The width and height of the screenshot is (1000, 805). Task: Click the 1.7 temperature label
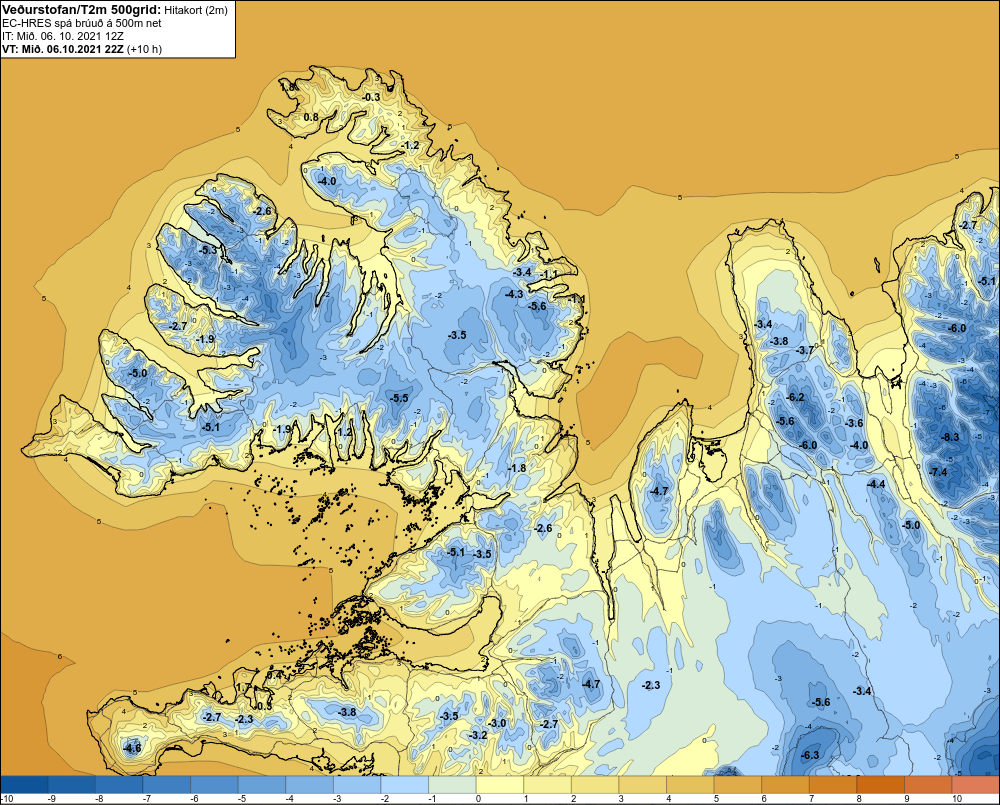coord(243,687)
